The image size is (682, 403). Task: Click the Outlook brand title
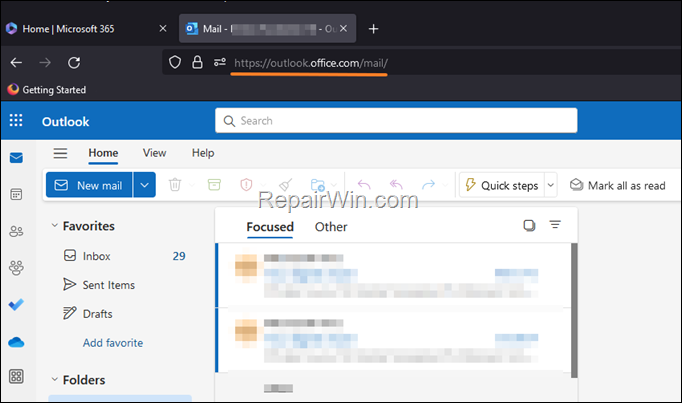point(66,122)
